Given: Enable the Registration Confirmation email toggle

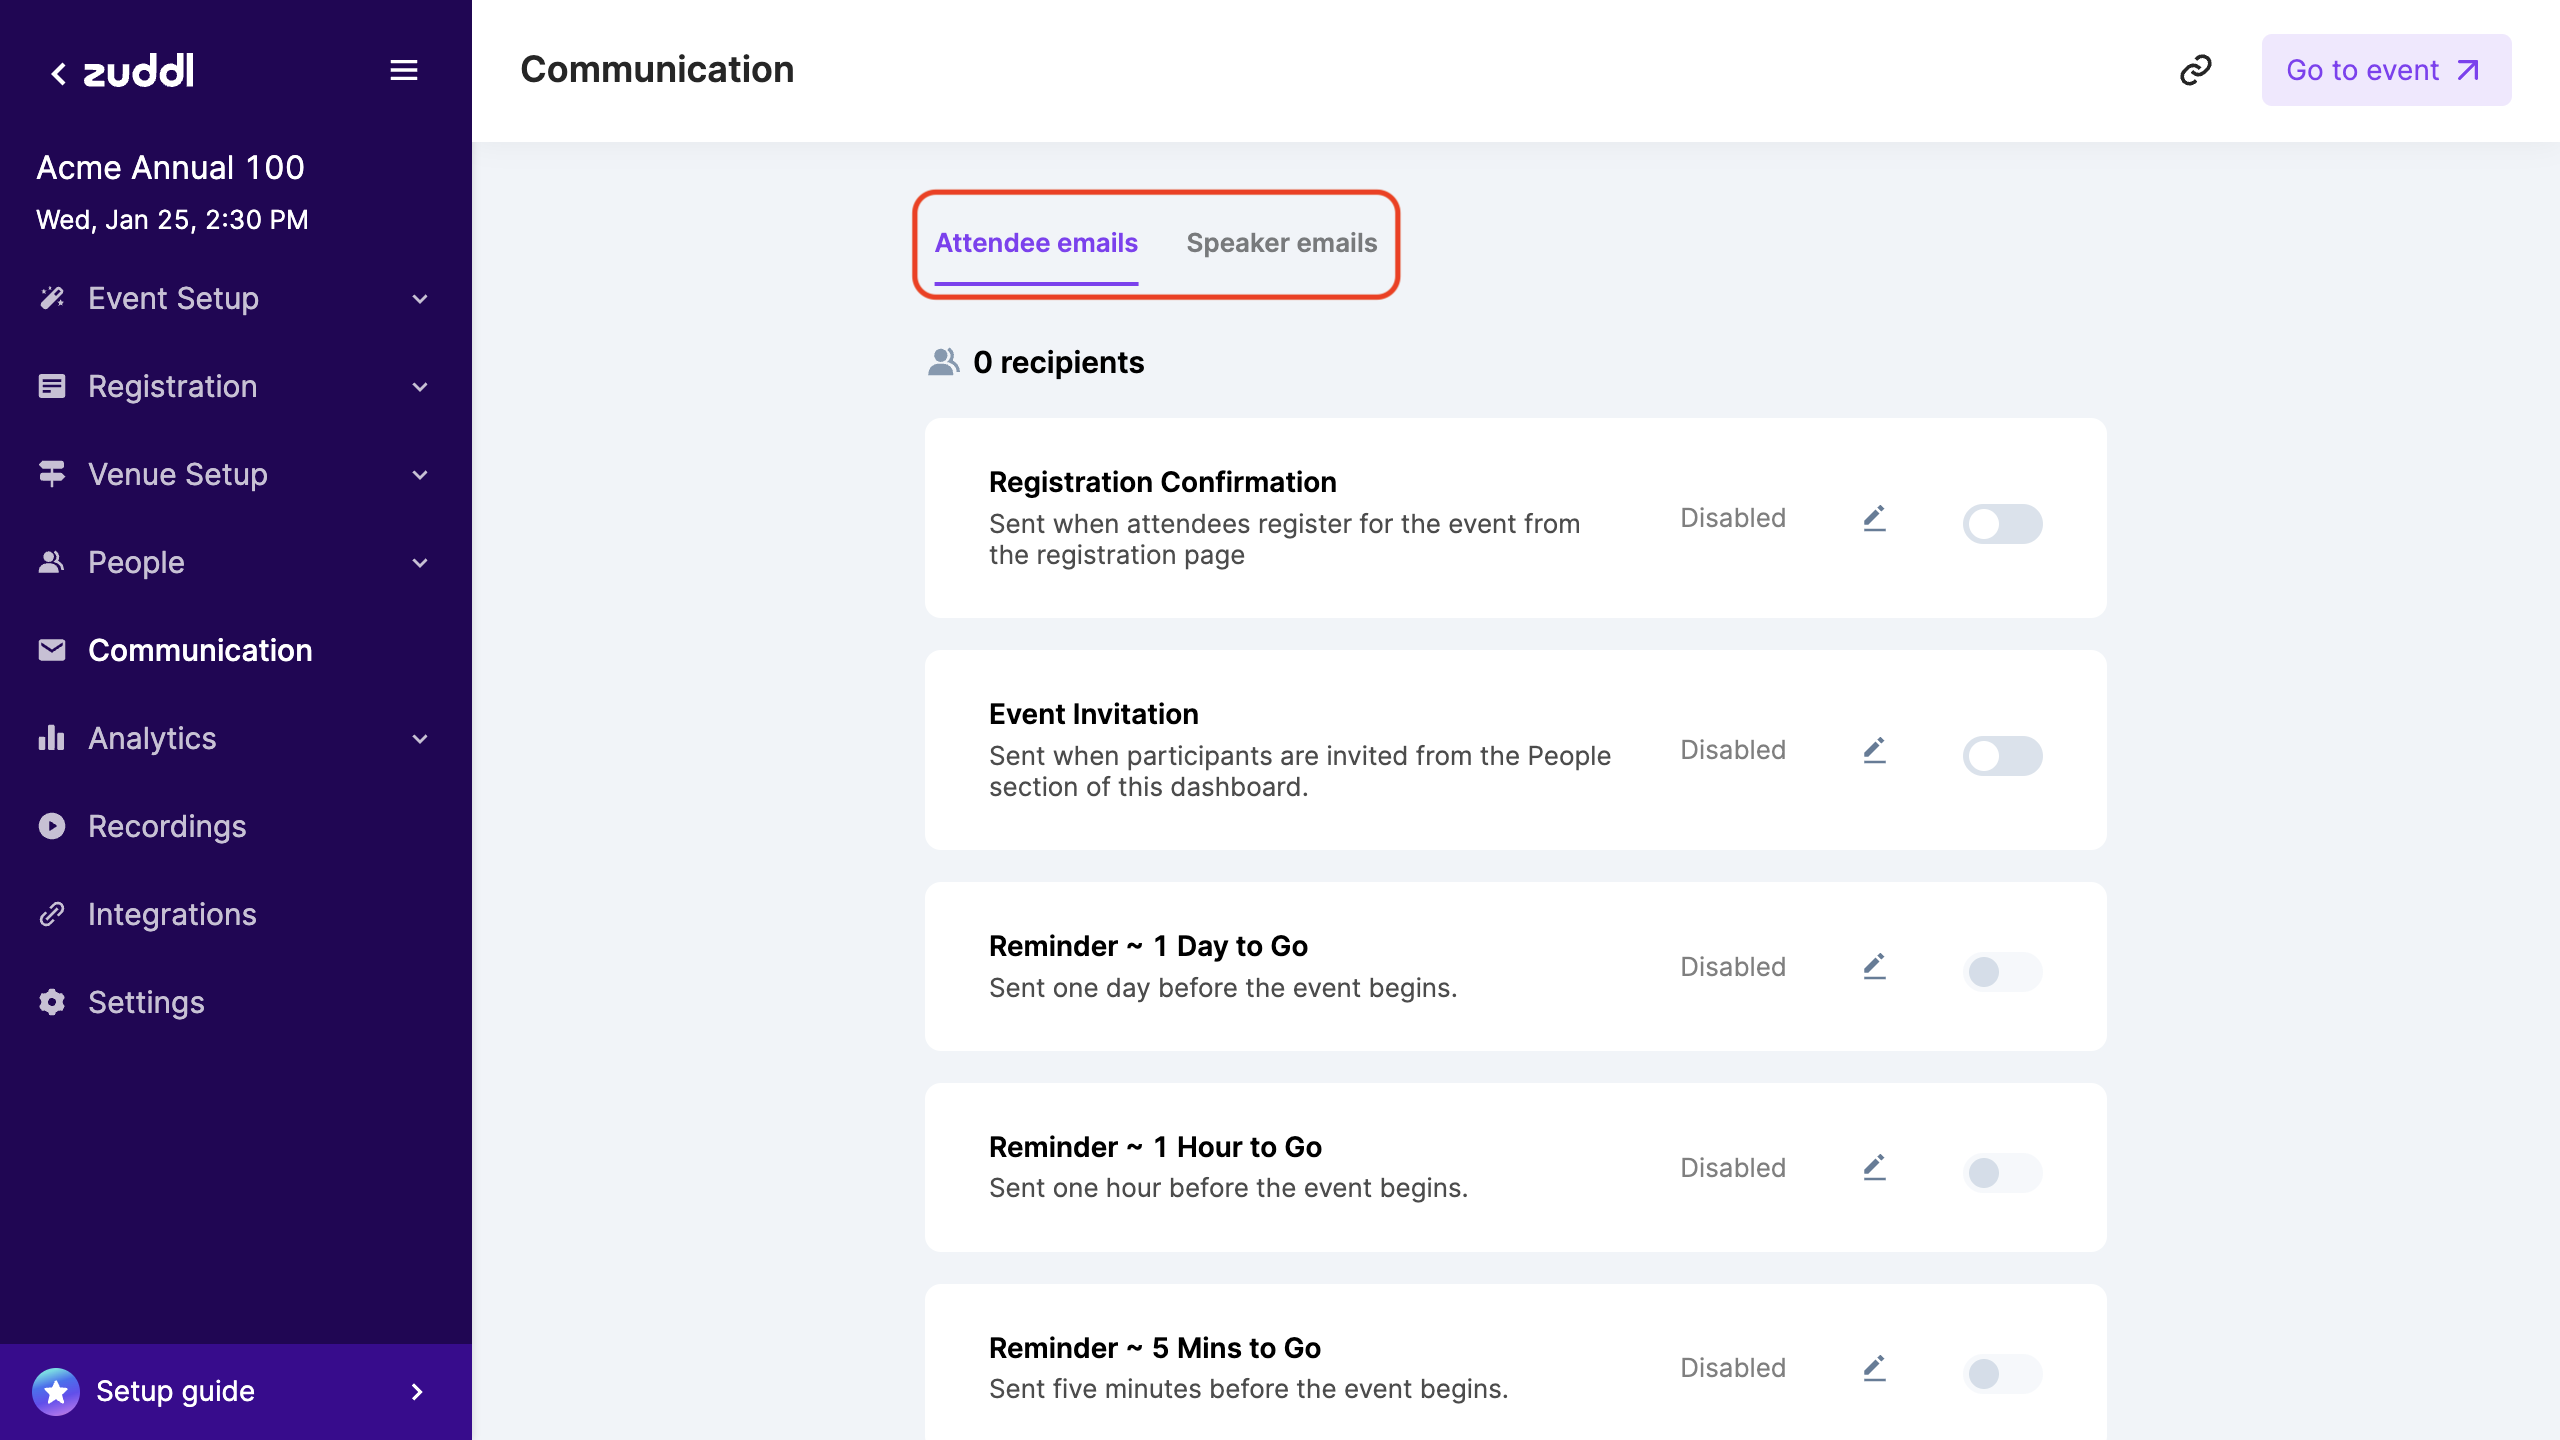Looking at the screenshot, I should pyautogui.click(x=2003, y=523).
